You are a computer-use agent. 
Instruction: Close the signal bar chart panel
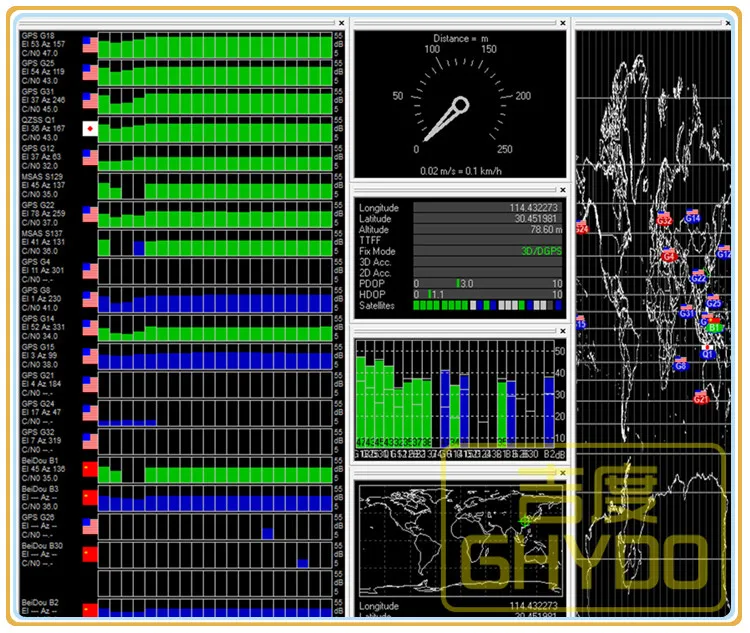click(x=563, y=331)
